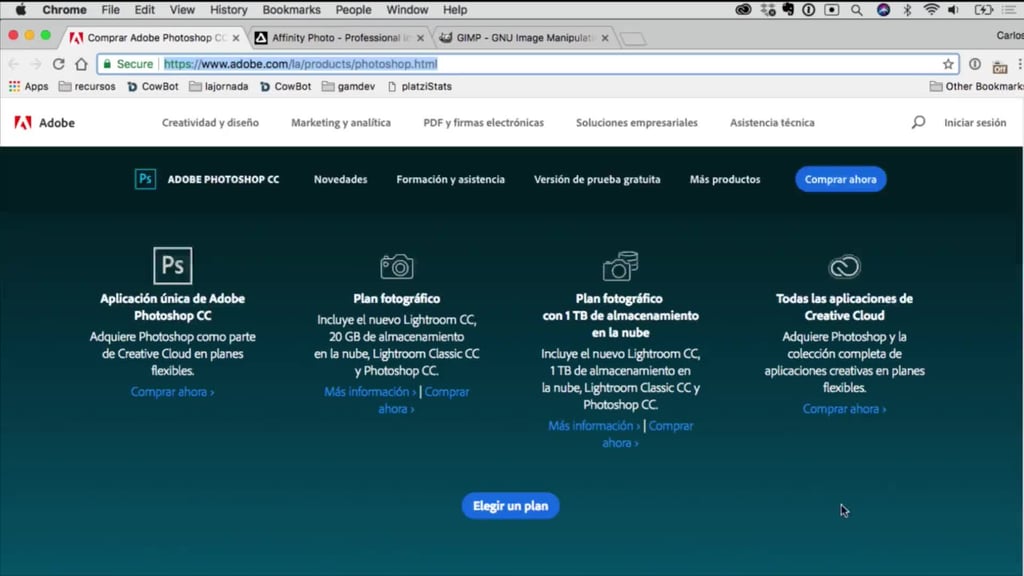Open the Siri icon in the menu bar
This screenshot has height=576, width=1024.
coord(883,10)
